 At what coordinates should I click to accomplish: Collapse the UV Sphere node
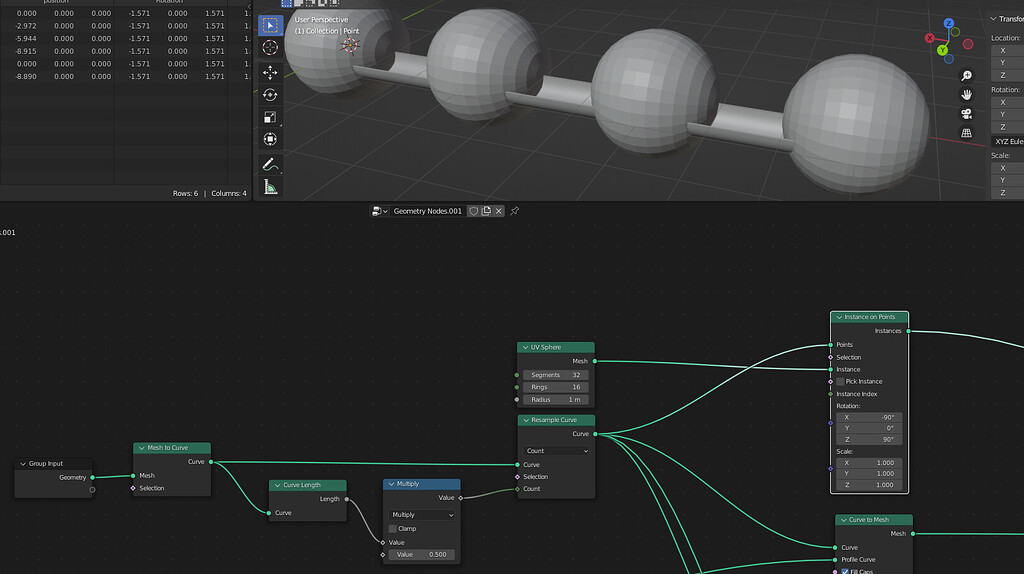(526, 347)
